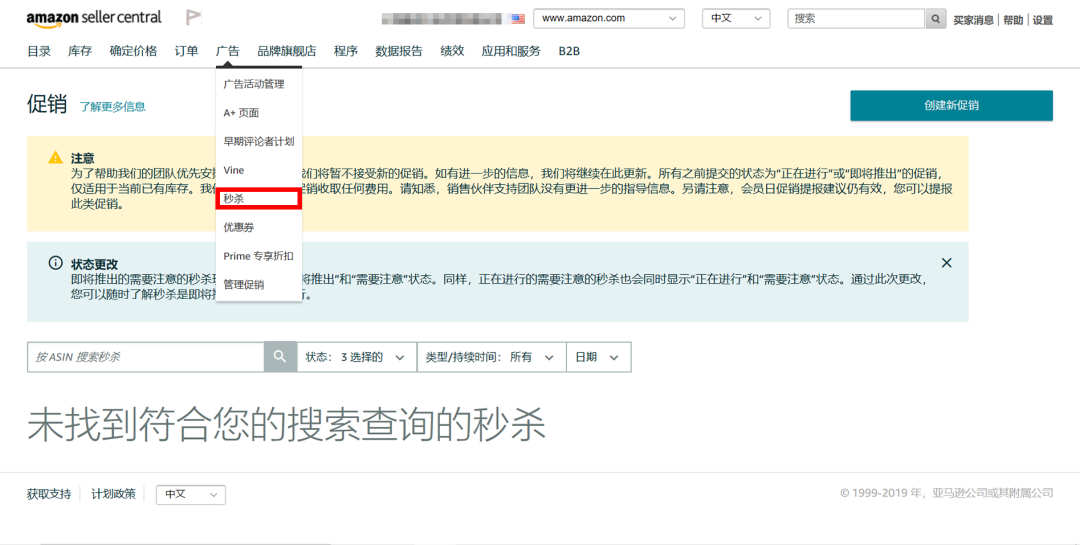
Task: Click the info circle icon near 状态更改
Action: [56, 263]
